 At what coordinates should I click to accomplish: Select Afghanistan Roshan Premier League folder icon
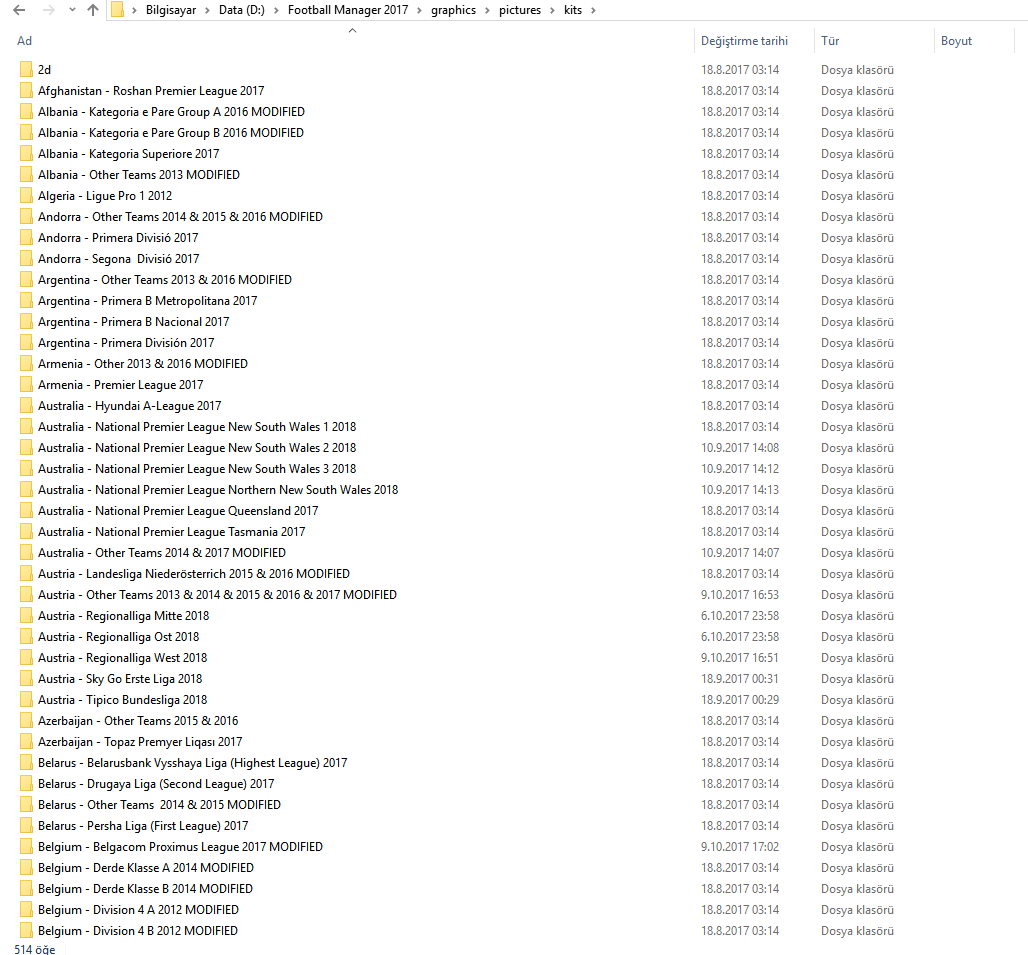(26, 90)
